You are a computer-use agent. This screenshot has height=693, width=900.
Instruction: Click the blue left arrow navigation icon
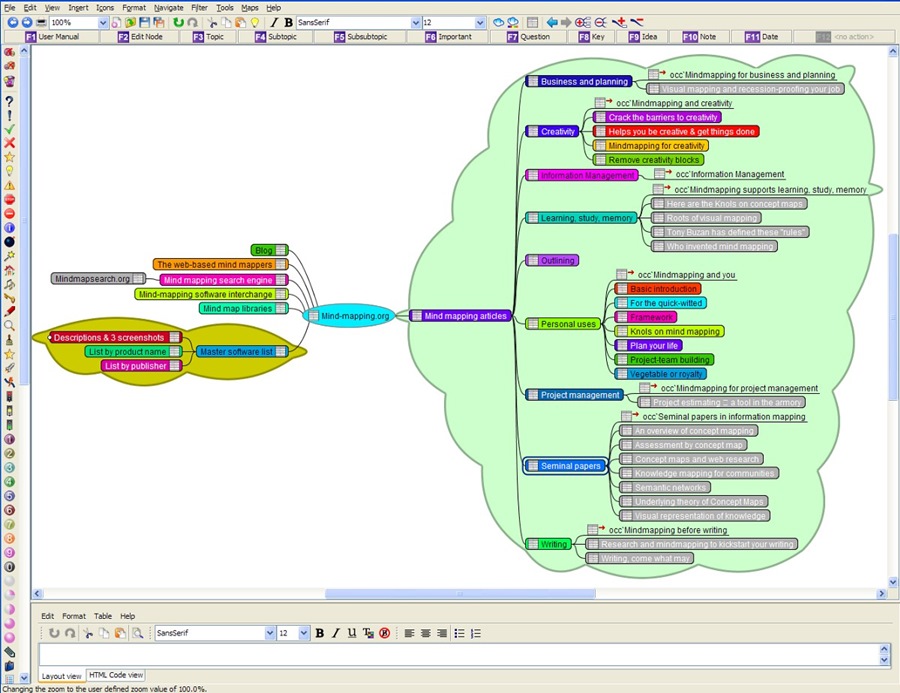[x=552, y=22]
